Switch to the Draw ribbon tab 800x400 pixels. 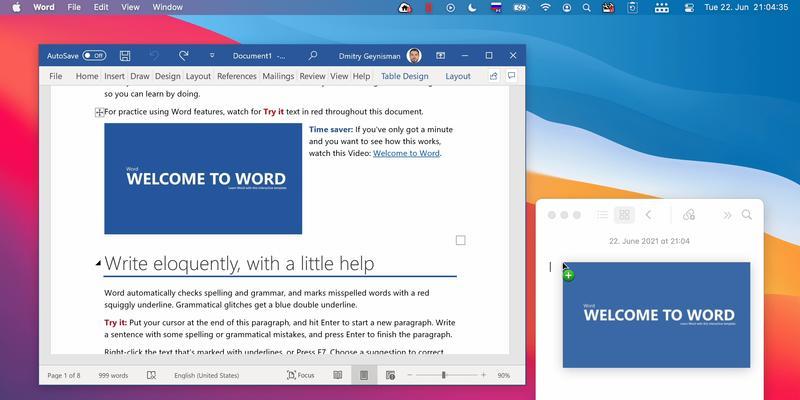pyautogui.click(x=140, y=76)
